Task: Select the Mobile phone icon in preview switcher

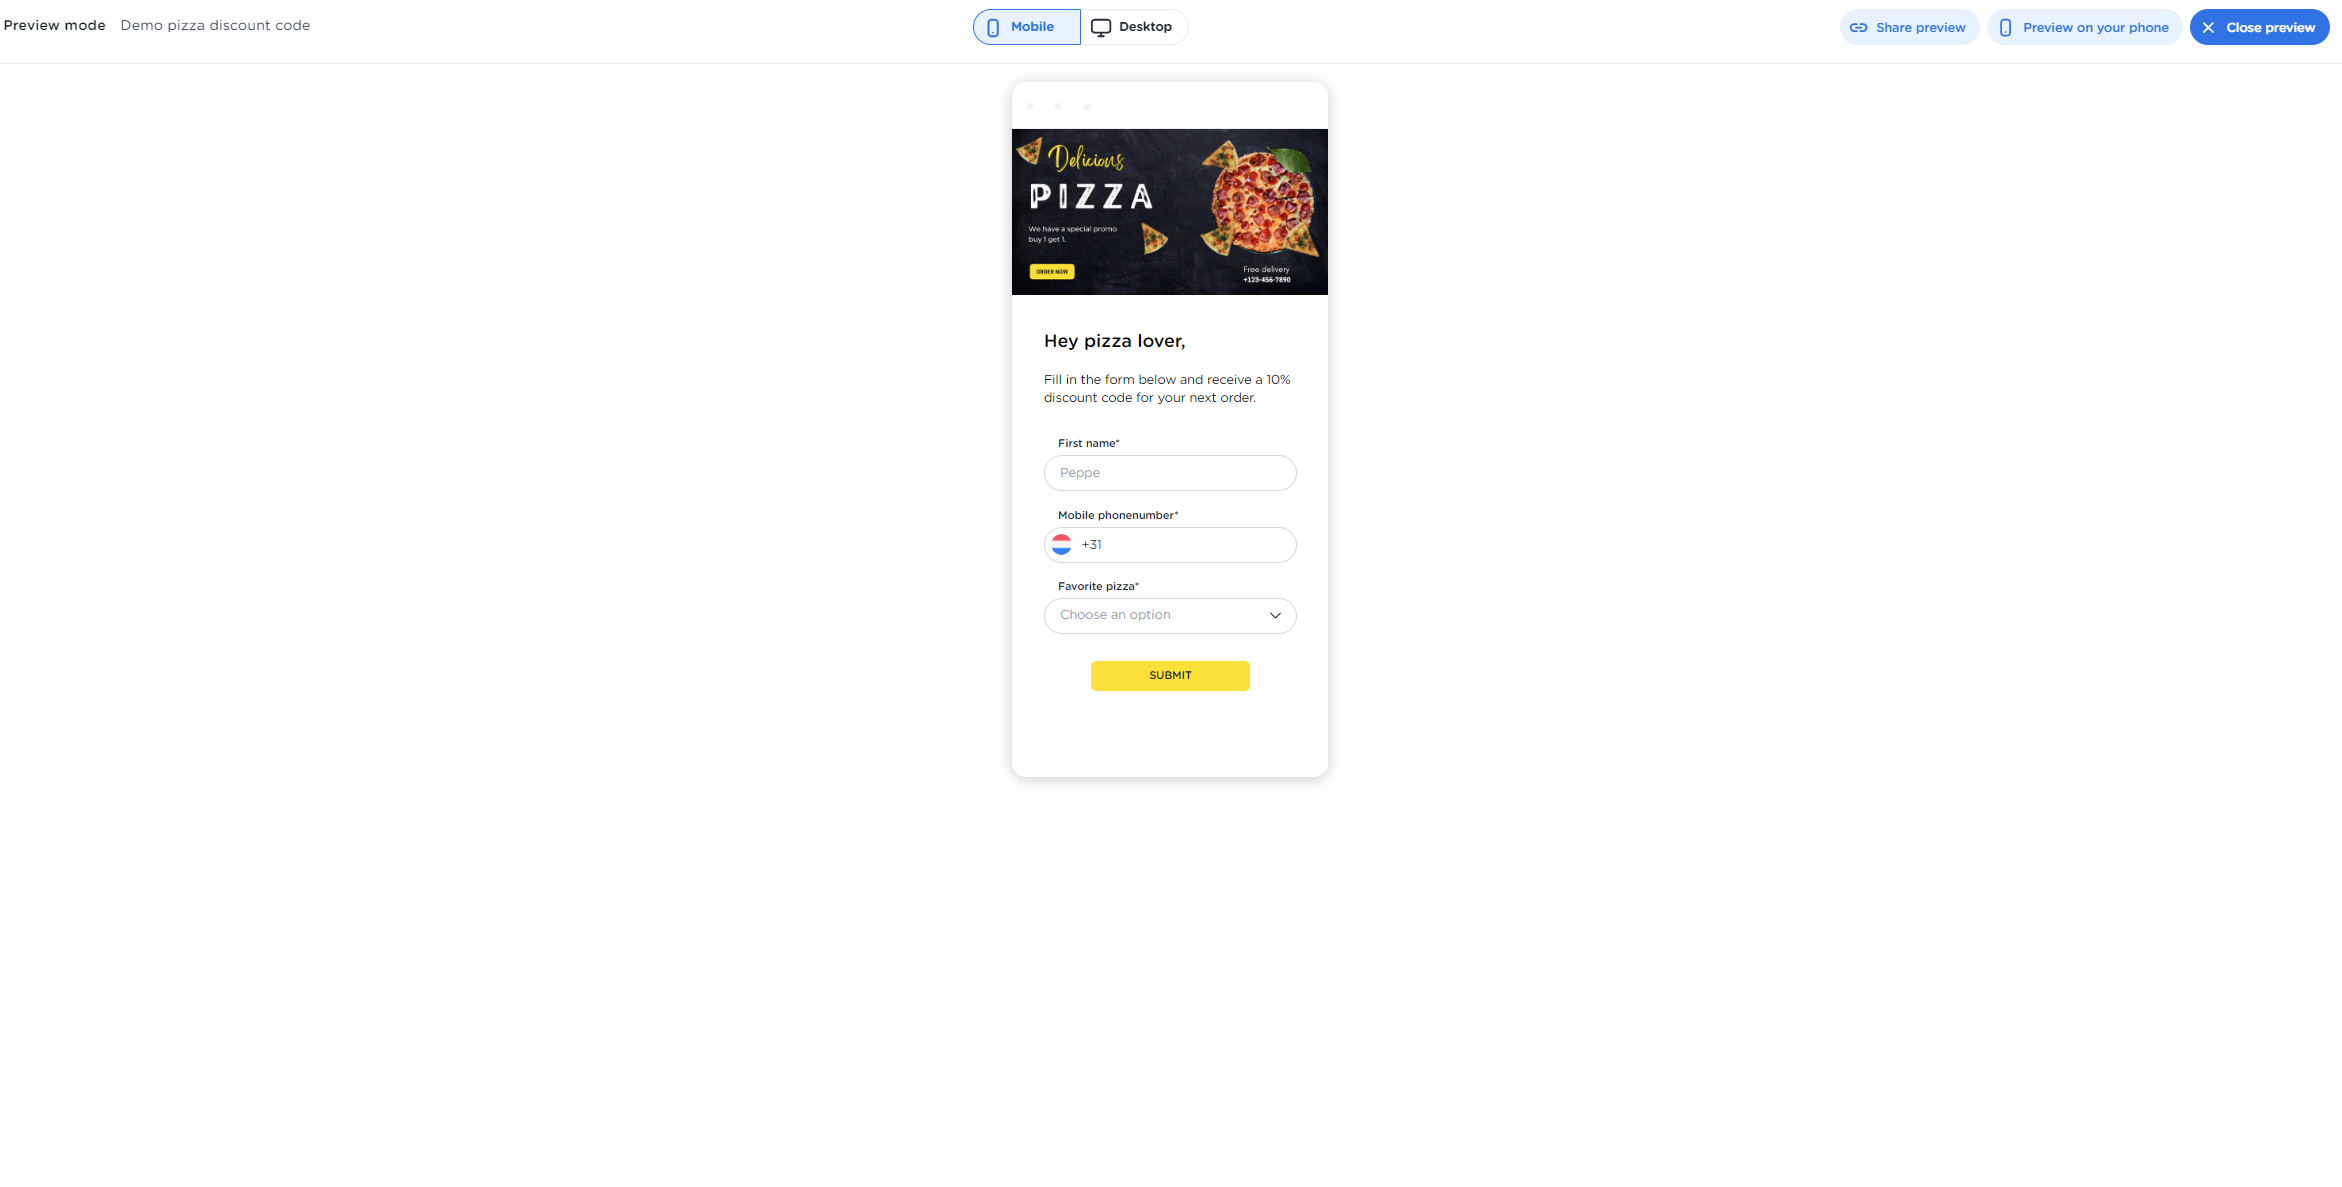Action: (992, 27)
